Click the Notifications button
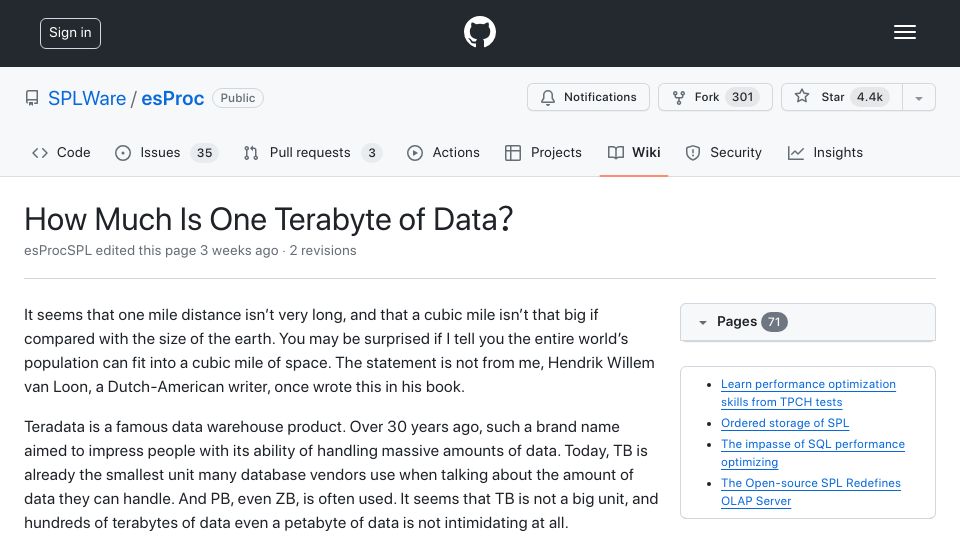The image size is (960, 540). click(588, 97)
